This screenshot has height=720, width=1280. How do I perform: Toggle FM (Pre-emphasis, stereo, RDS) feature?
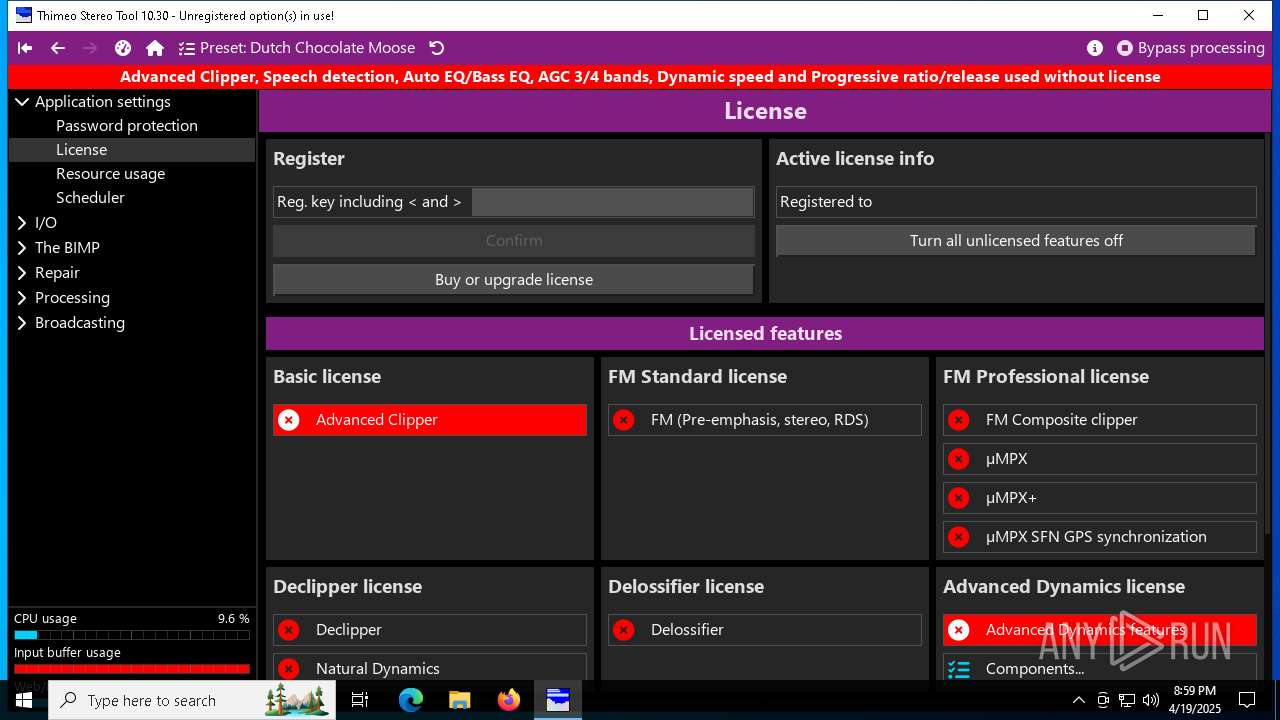[765, 420]
